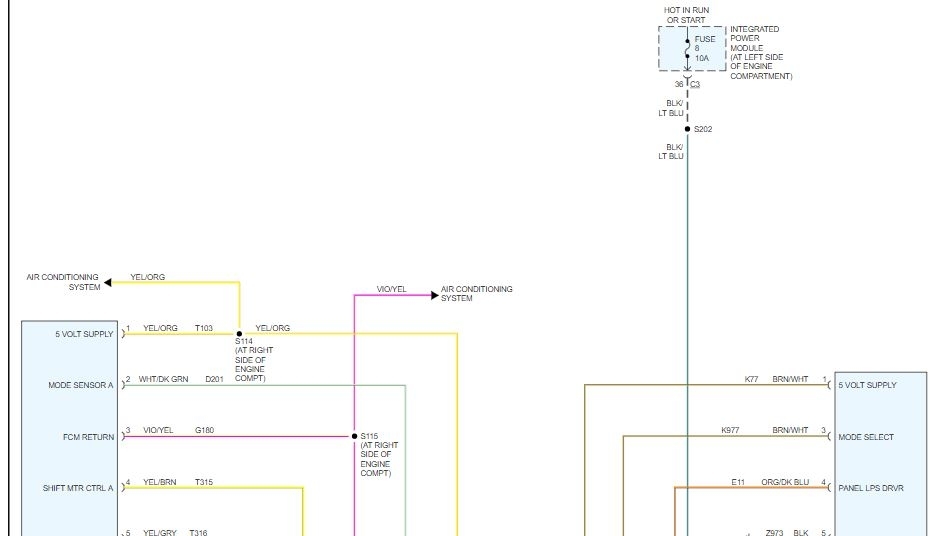Select the S202 splice label
Image resolution: width=933 pixels, height=536 pixels.
[703, 129]
